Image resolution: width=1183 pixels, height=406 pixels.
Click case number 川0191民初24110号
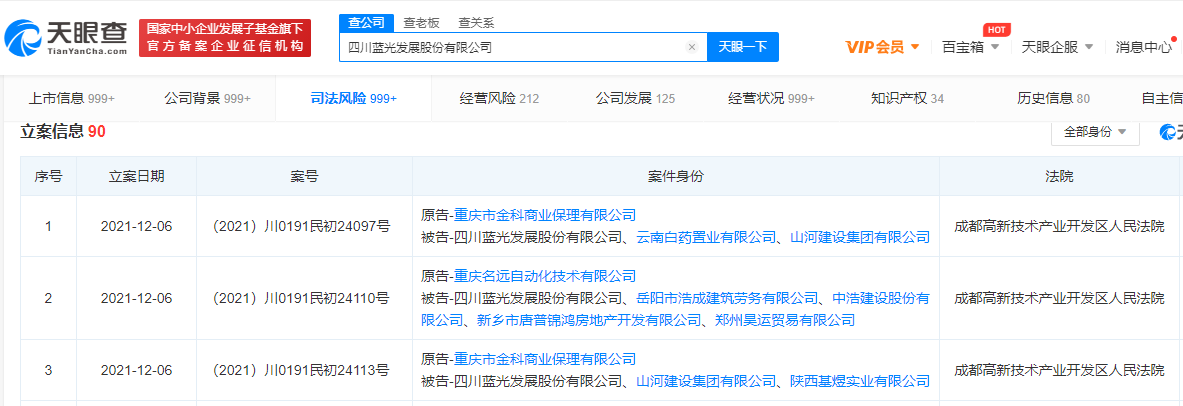click(302, 298)
